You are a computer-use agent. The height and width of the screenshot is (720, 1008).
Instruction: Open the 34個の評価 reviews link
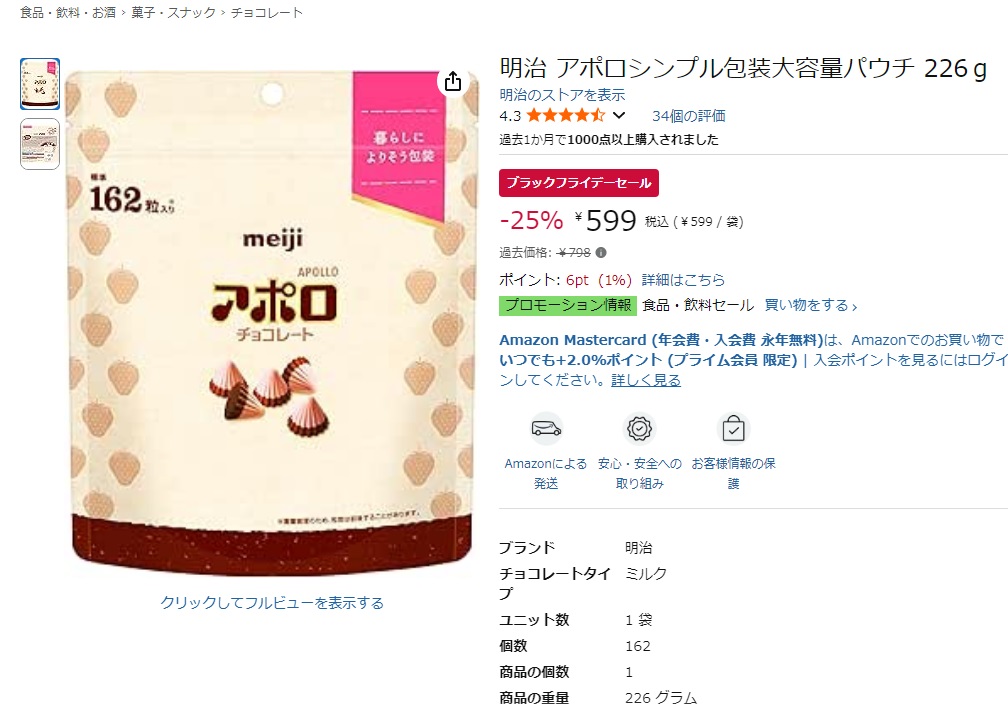(688, 116)
